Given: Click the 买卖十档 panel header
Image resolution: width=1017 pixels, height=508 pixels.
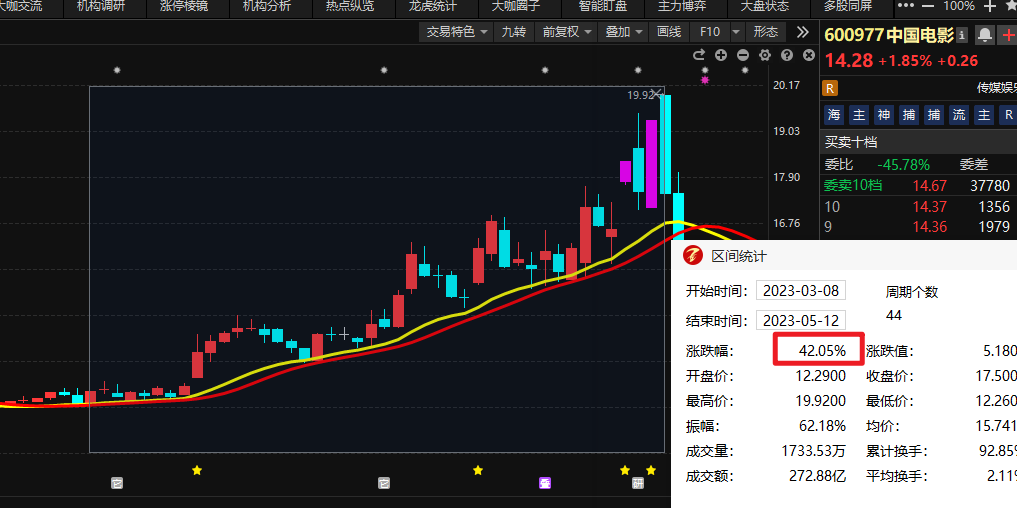Looking at the screenshot, I should pyautogui.click(x=919, y=142).
